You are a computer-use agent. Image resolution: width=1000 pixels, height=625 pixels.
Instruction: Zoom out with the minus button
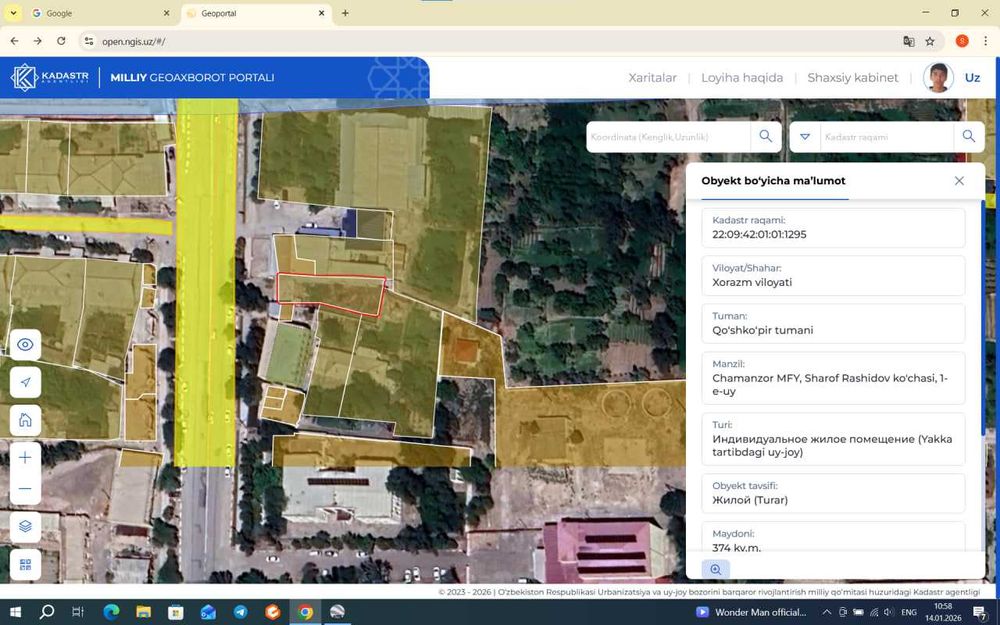[x=25, y=489]
